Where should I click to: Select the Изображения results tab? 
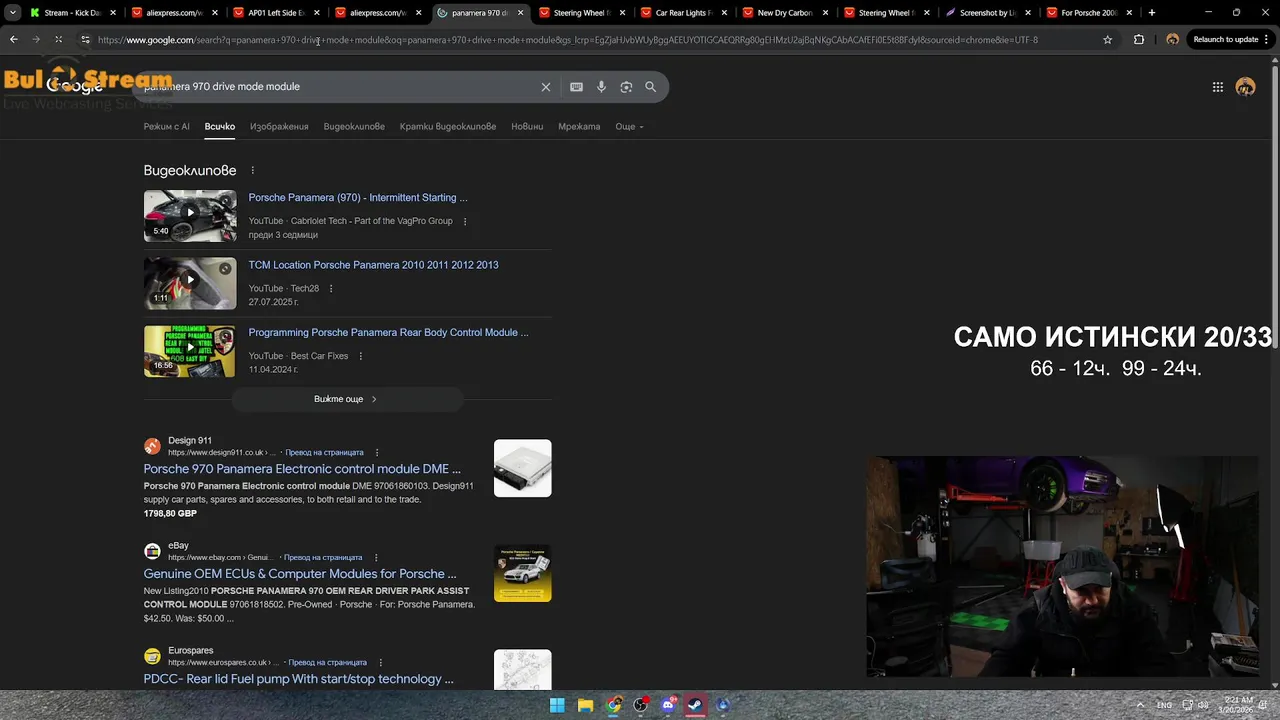[279, 127]
